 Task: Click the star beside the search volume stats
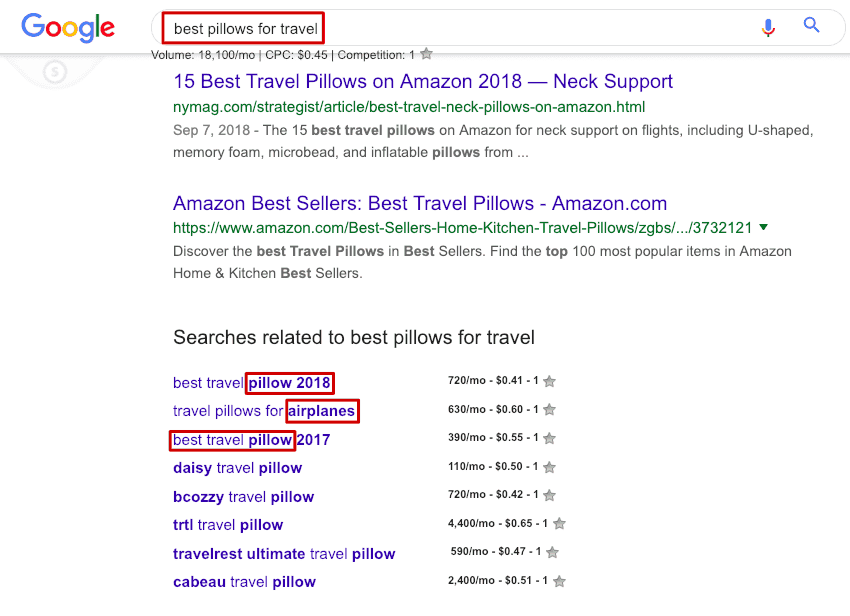(427, 55)
